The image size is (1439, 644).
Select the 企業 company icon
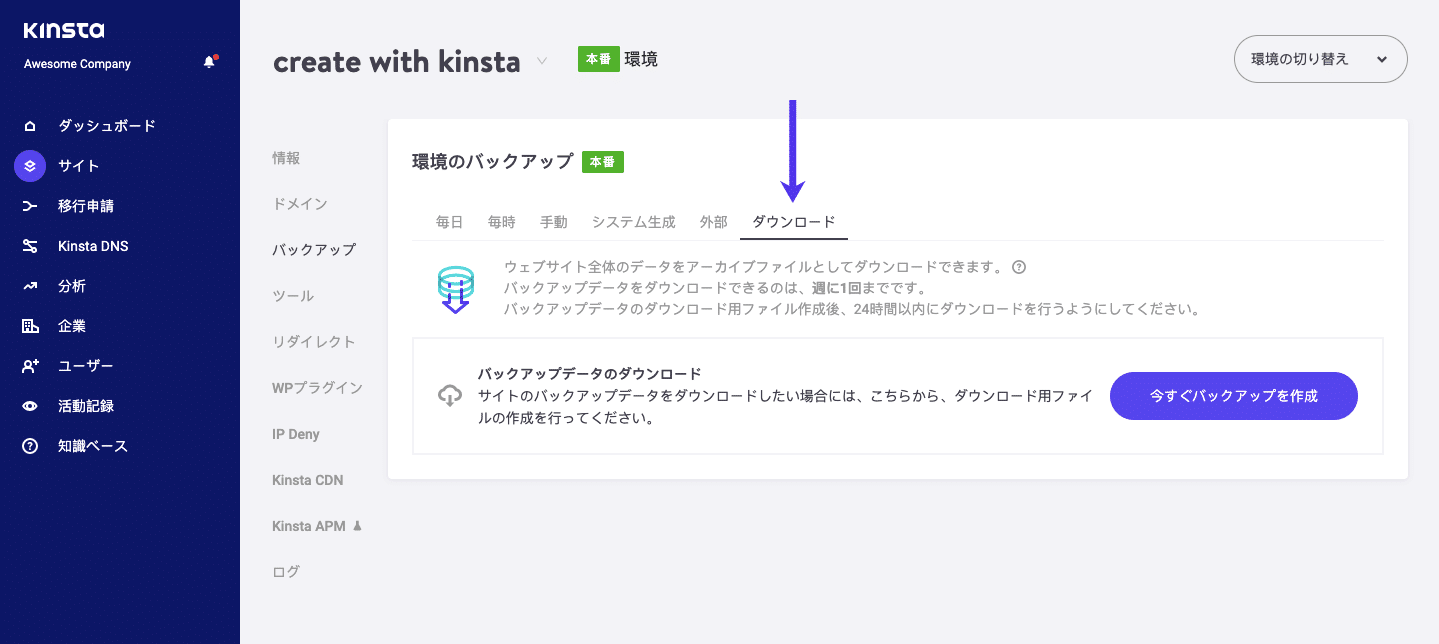click(29, 325)
